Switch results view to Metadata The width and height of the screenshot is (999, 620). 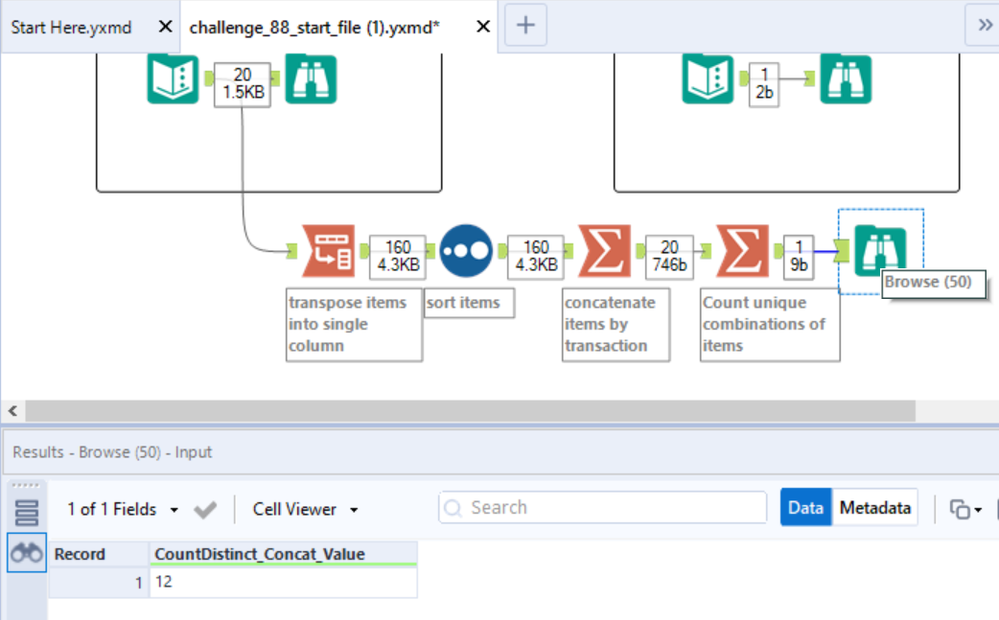pyautogui.click(x=875, y=508)
